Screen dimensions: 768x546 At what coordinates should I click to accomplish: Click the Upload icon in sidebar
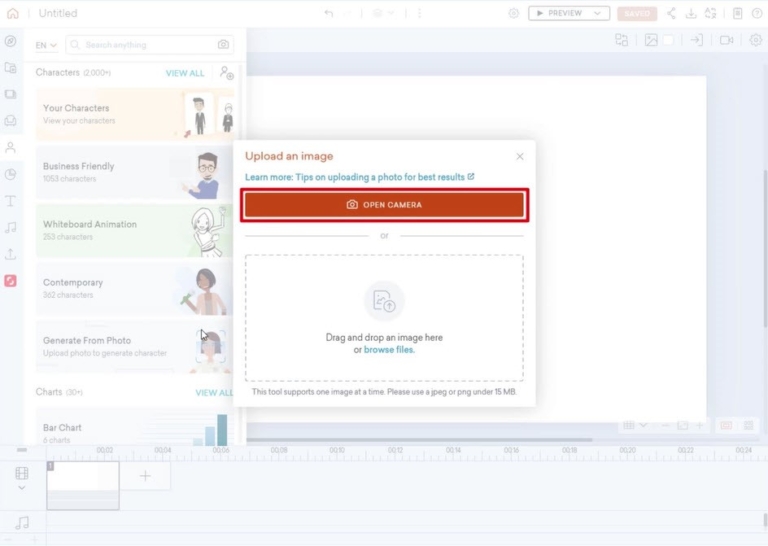(11, 254)
